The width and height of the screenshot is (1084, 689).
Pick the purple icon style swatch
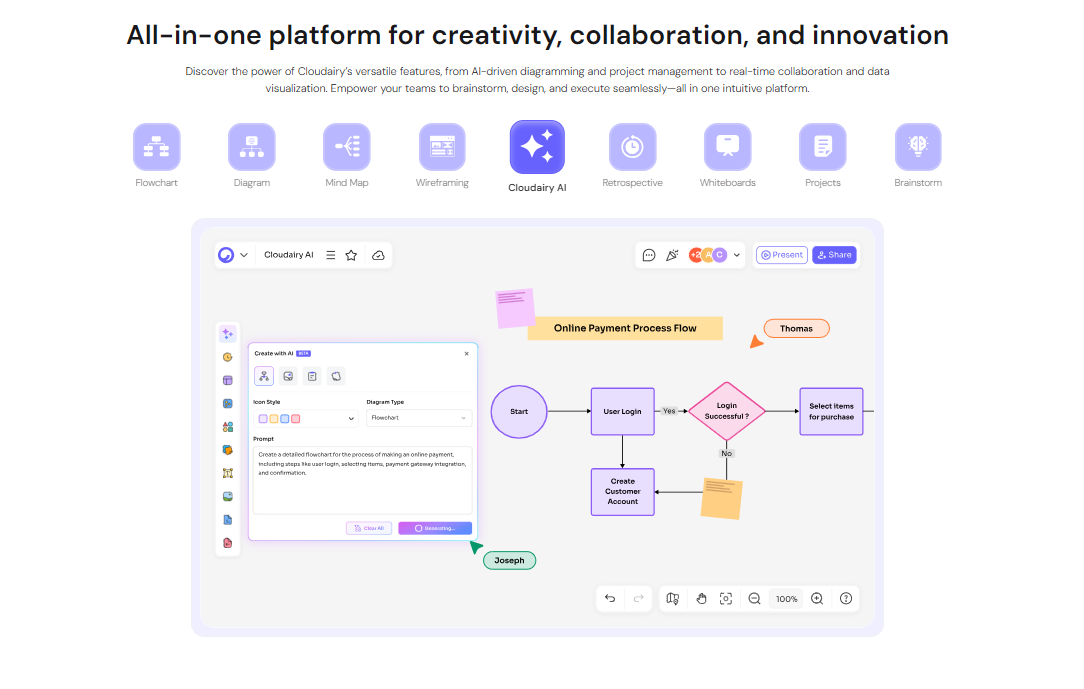pyautogui.click(x=263, y=419)
